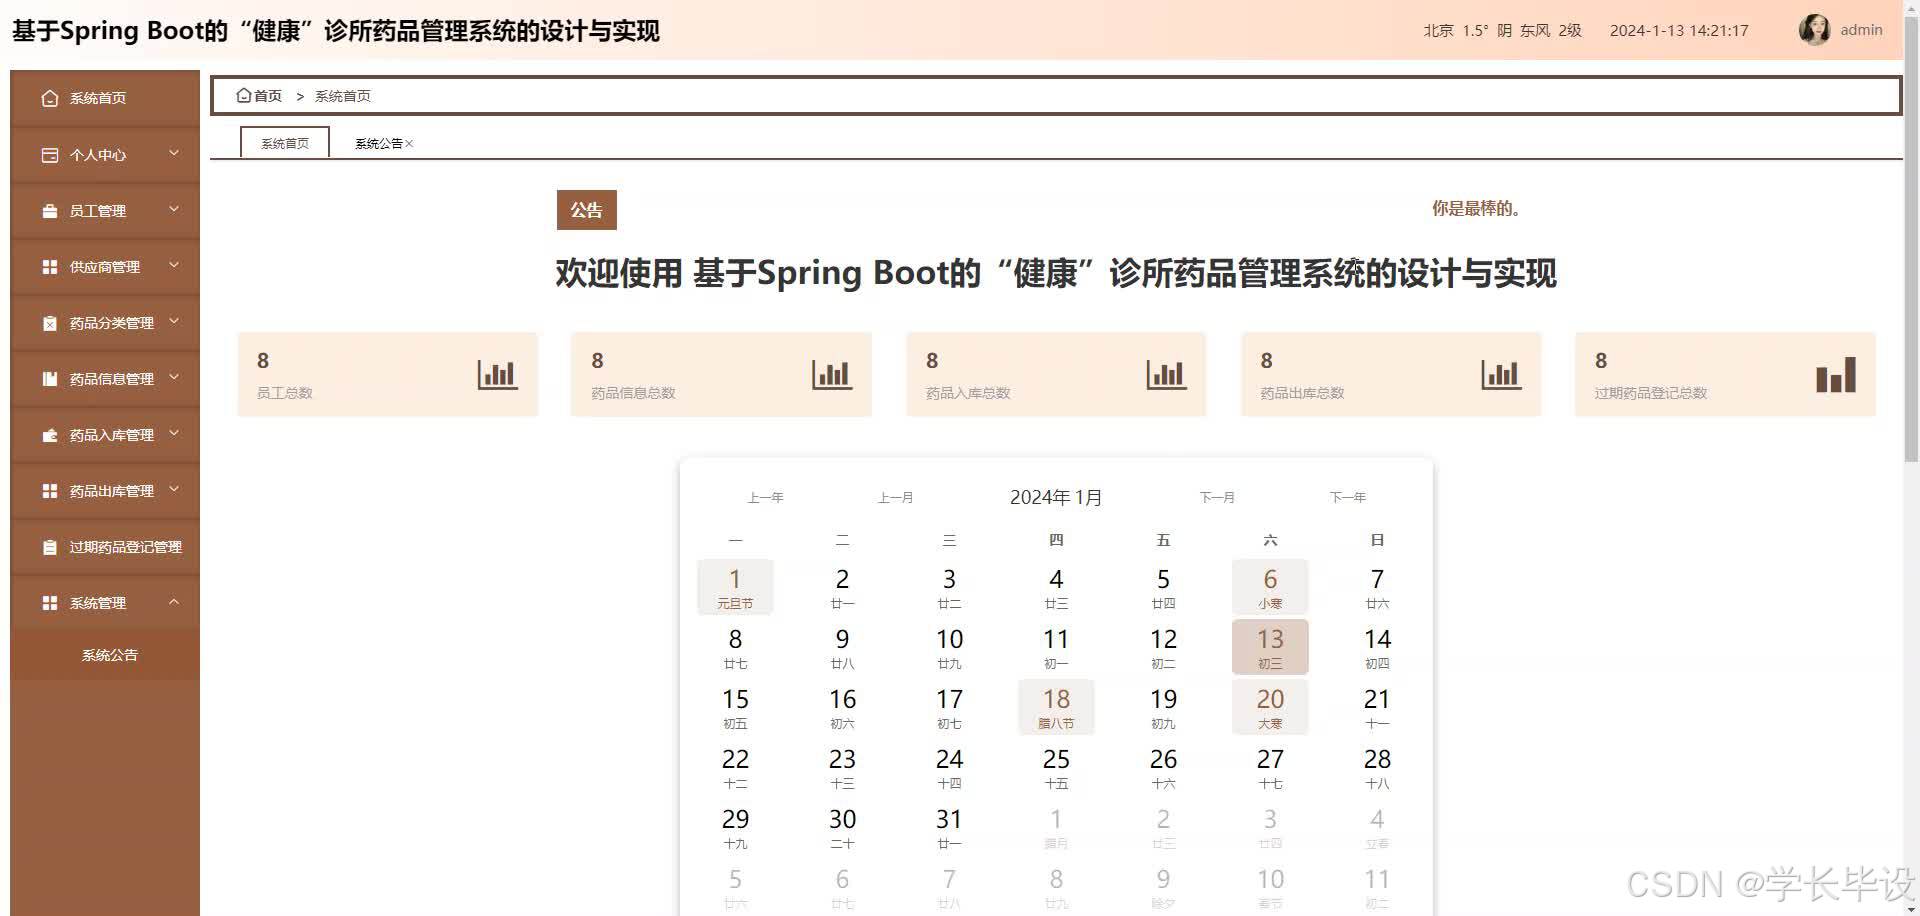Collapse the 系统管理 menu chevron
This screenshot has height=916, width=1920.
click(x=174, y=601)
